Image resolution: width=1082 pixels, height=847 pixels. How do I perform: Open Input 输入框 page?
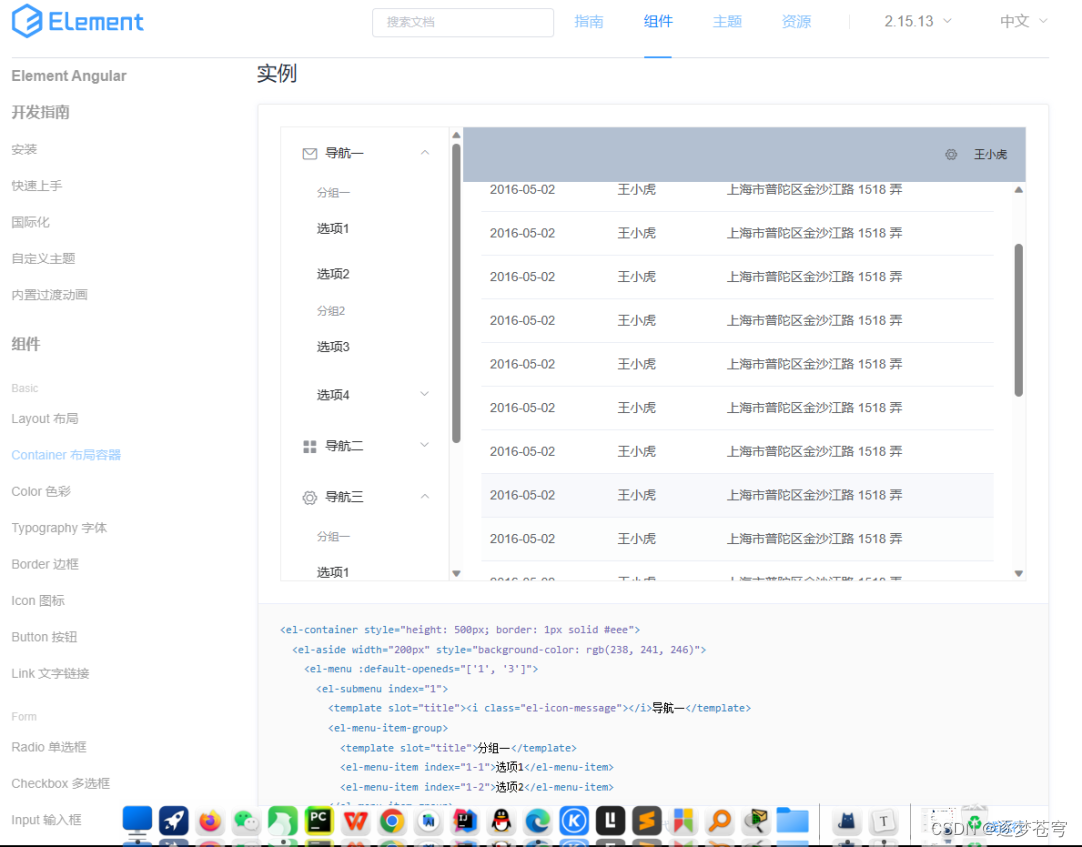(46, 820)
